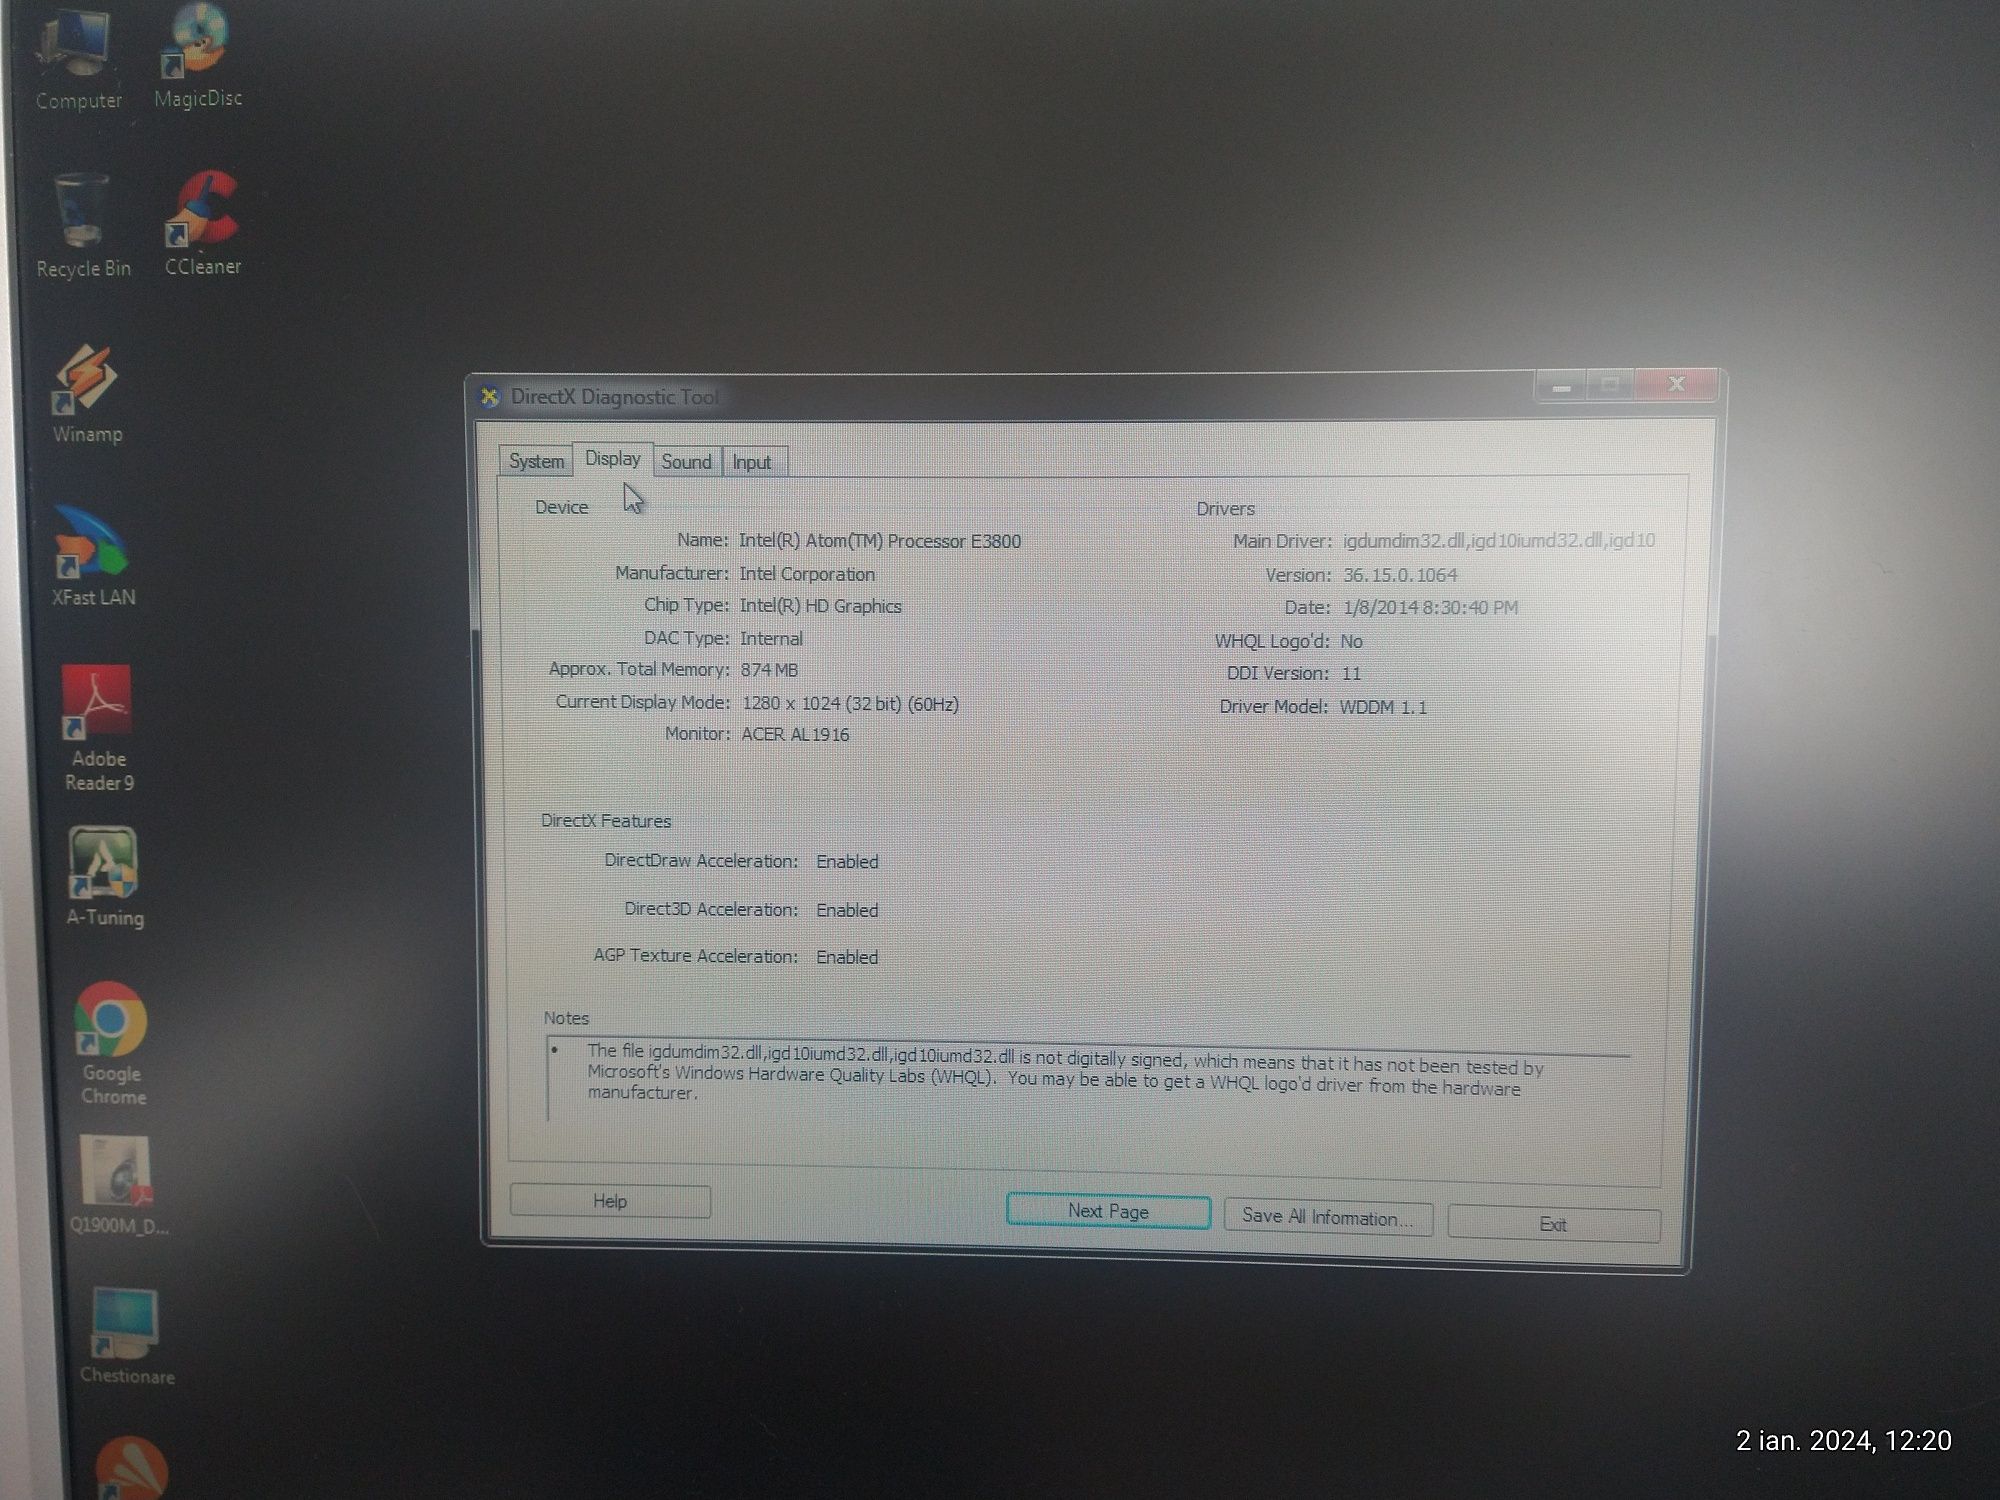Click Next Page button
Image resolution: width=2000 pixels, height=1500 pixels.
(1106, 1210)
